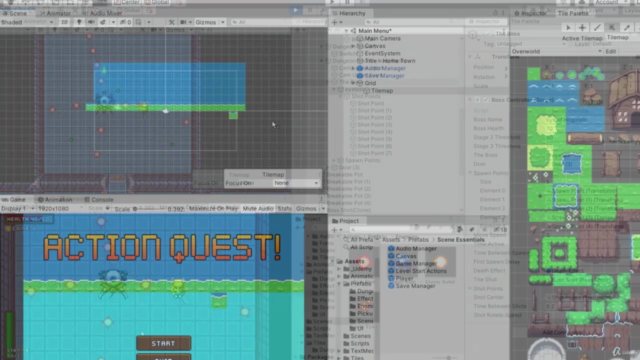
Task: Switch to the Animator tab
Action: click(x=55, y=13)
